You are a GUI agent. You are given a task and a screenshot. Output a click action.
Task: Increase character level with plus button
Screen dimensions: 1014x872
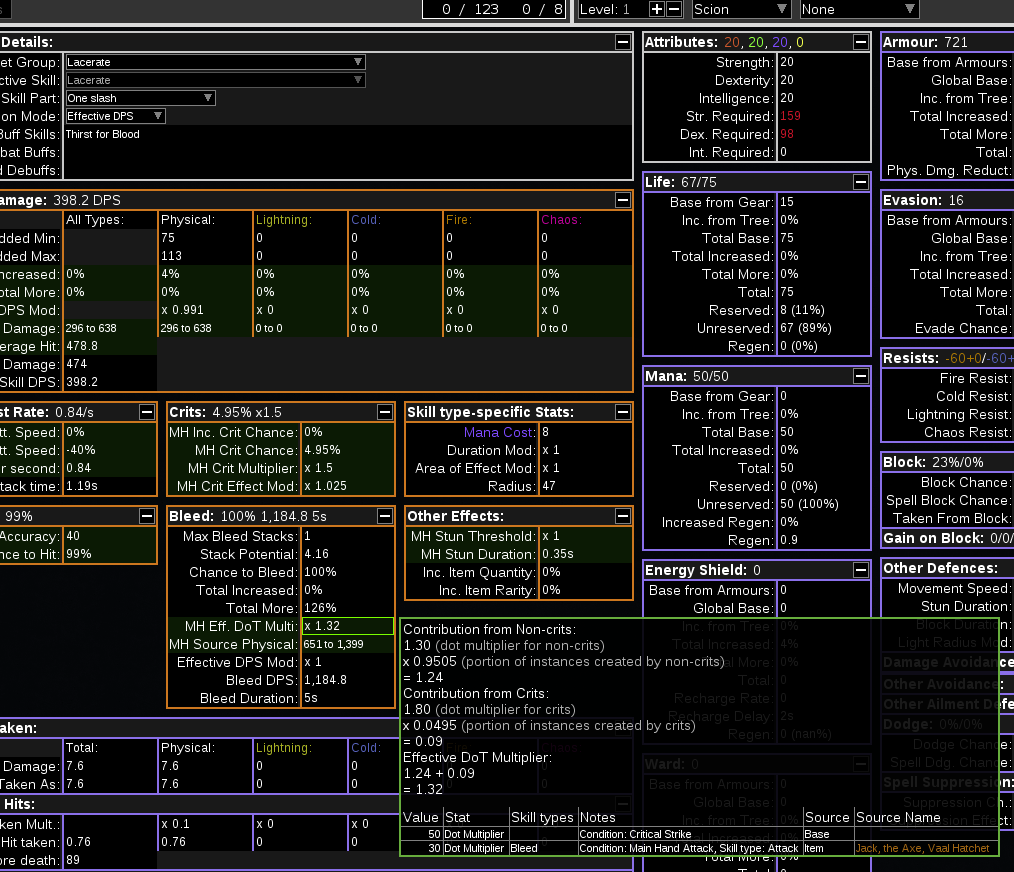coord(656,9)
